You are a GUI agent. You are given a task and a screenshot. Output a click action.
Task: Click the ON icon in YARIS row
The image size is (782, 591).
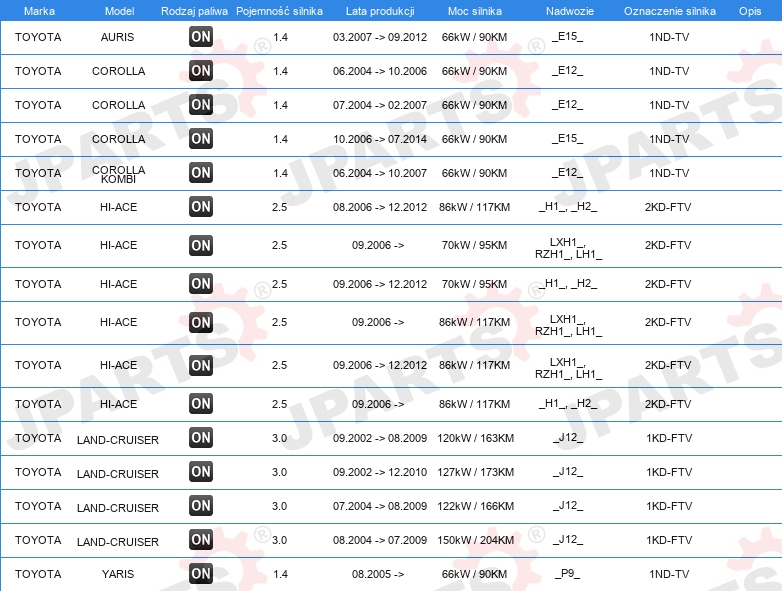coord(201,574)
